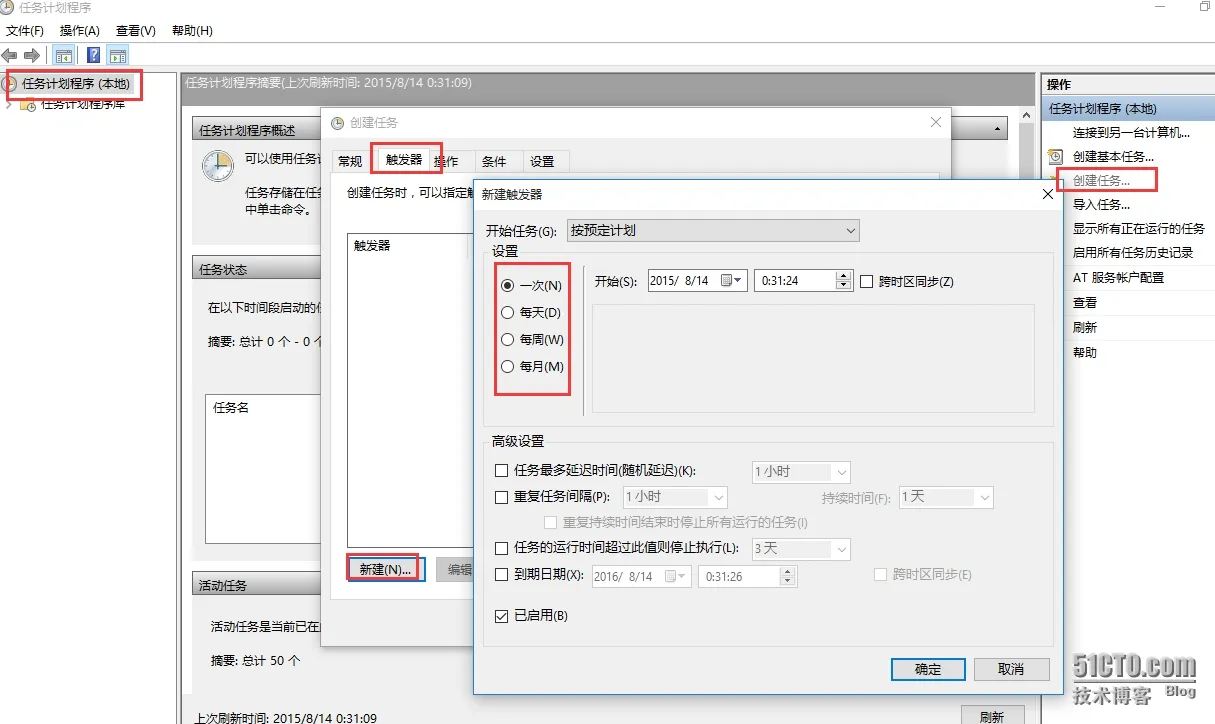Click the large clock icon in overview section
The image size is (1215, 724).
pos(217,166)
